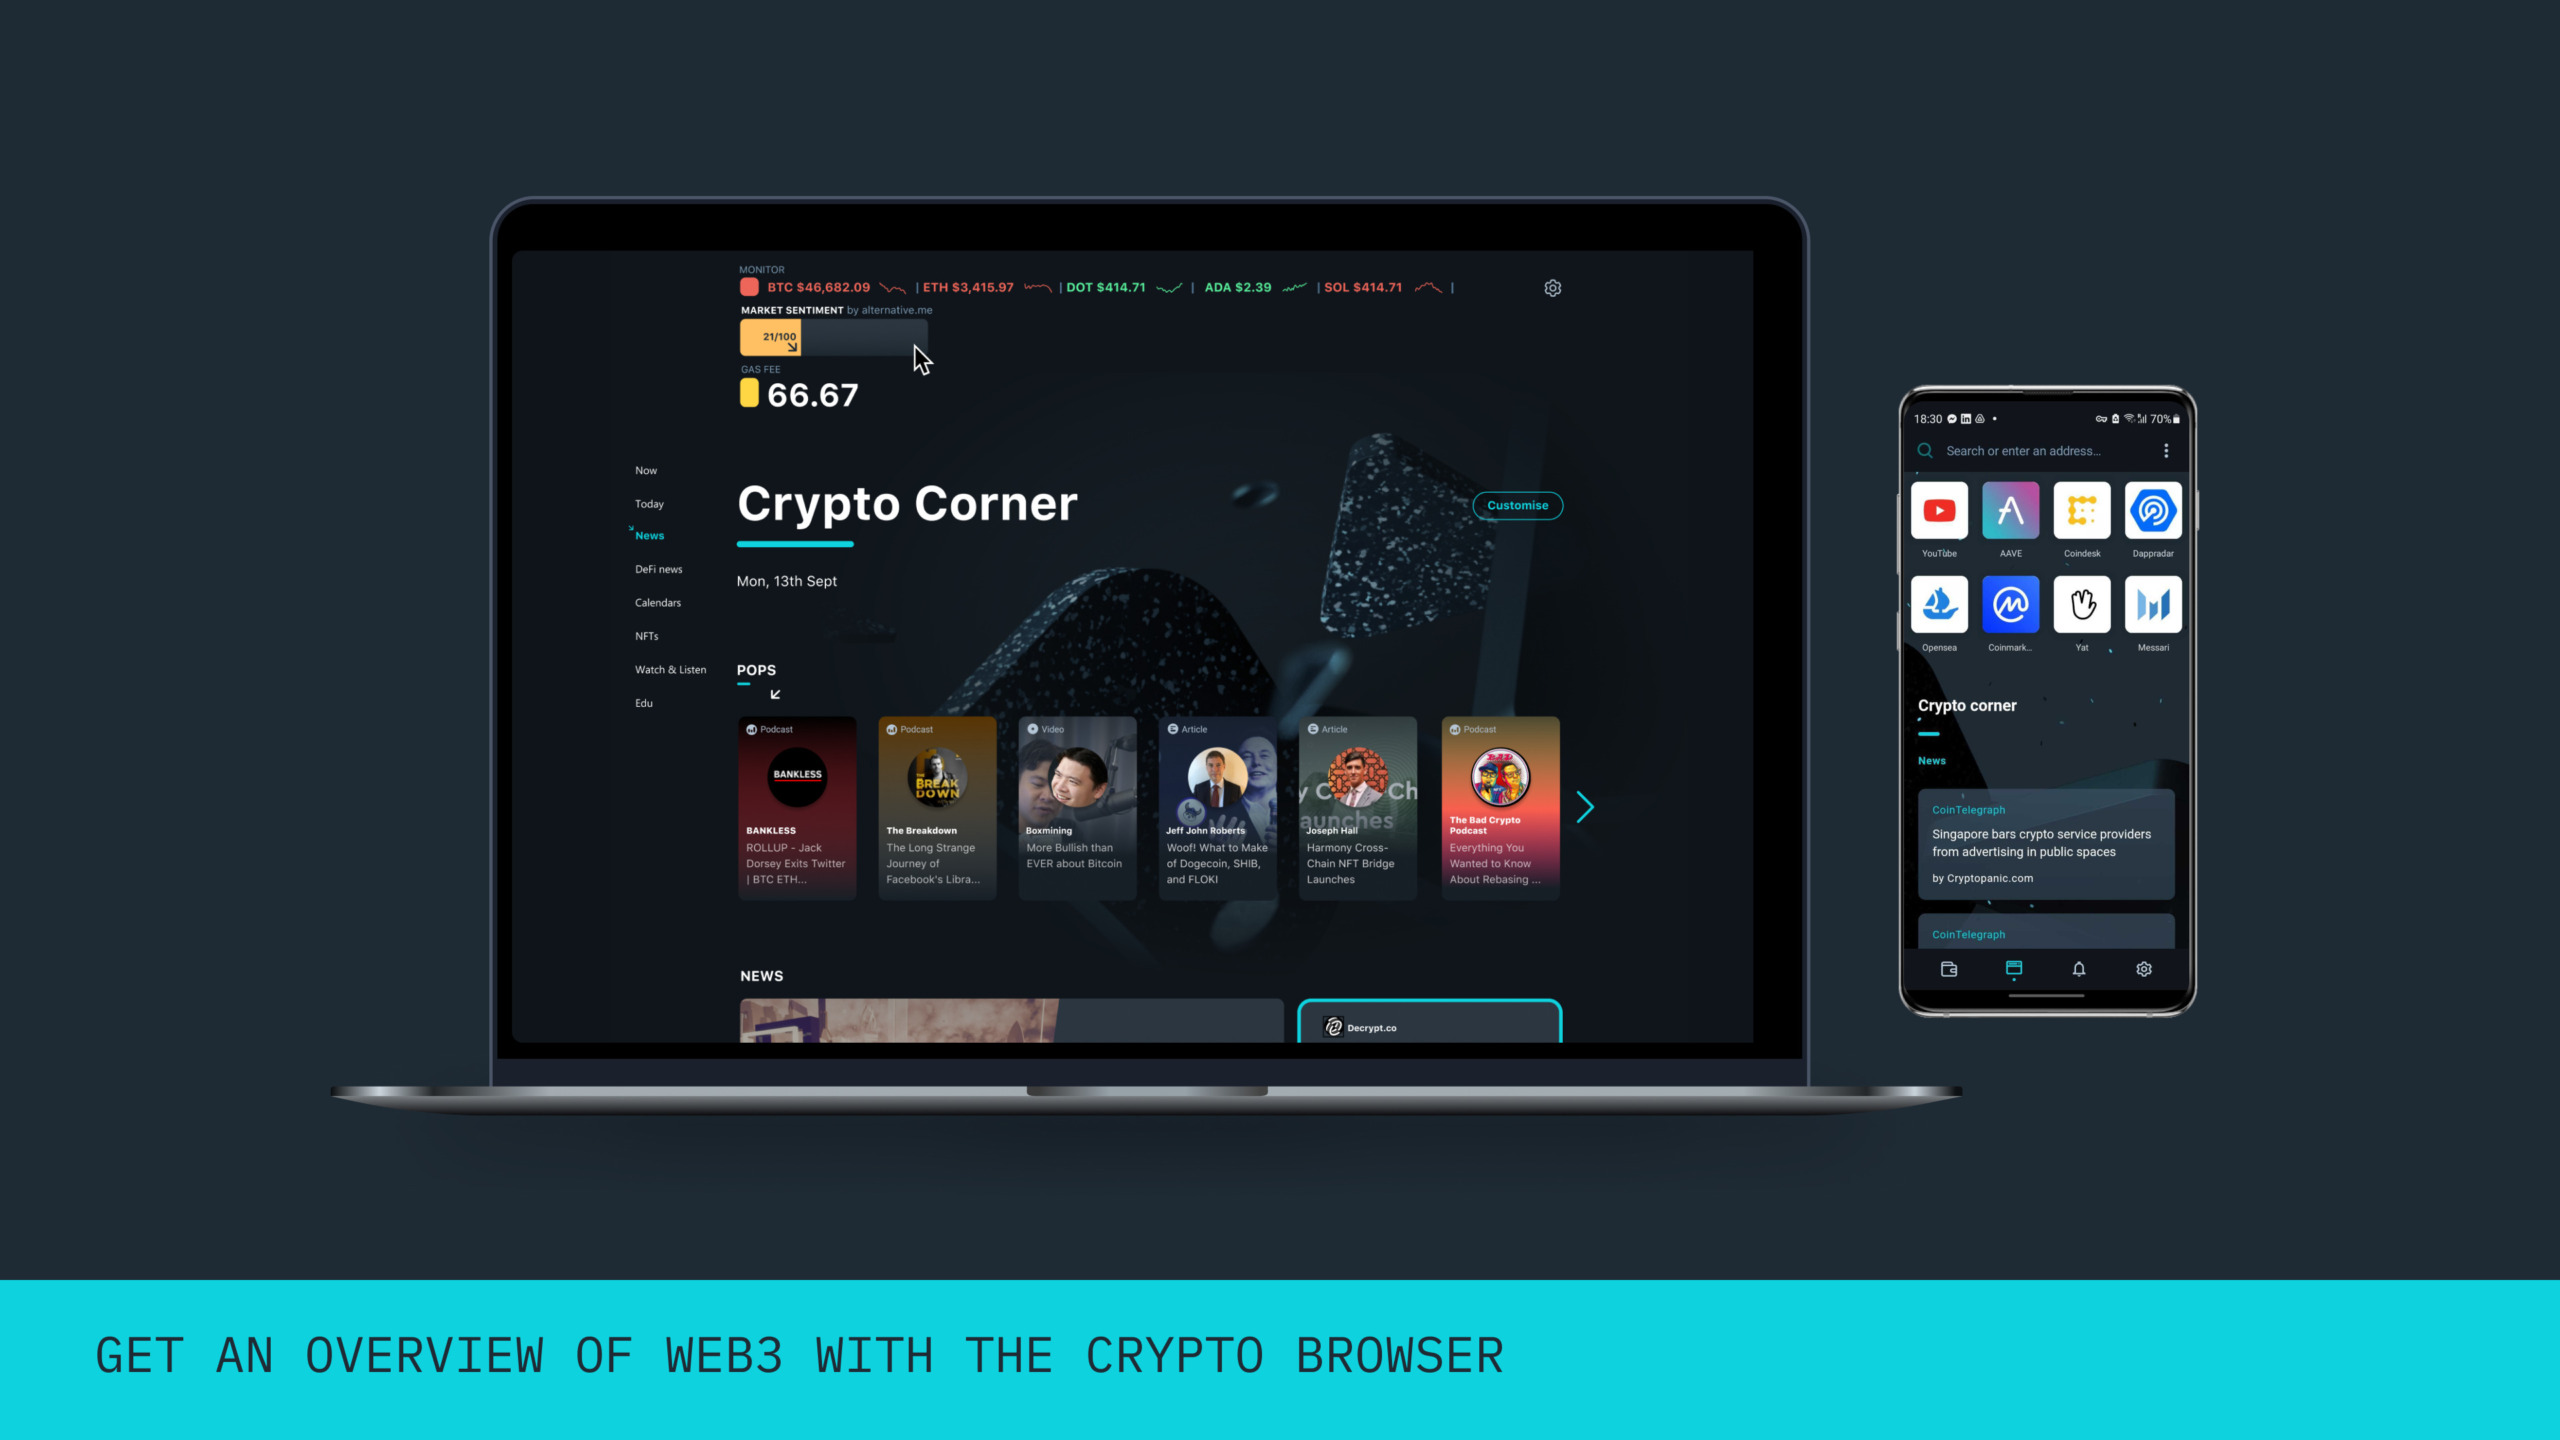Click the Customise button on Crypto Corner
2560x1440 pixels.
click(1516, 505)
